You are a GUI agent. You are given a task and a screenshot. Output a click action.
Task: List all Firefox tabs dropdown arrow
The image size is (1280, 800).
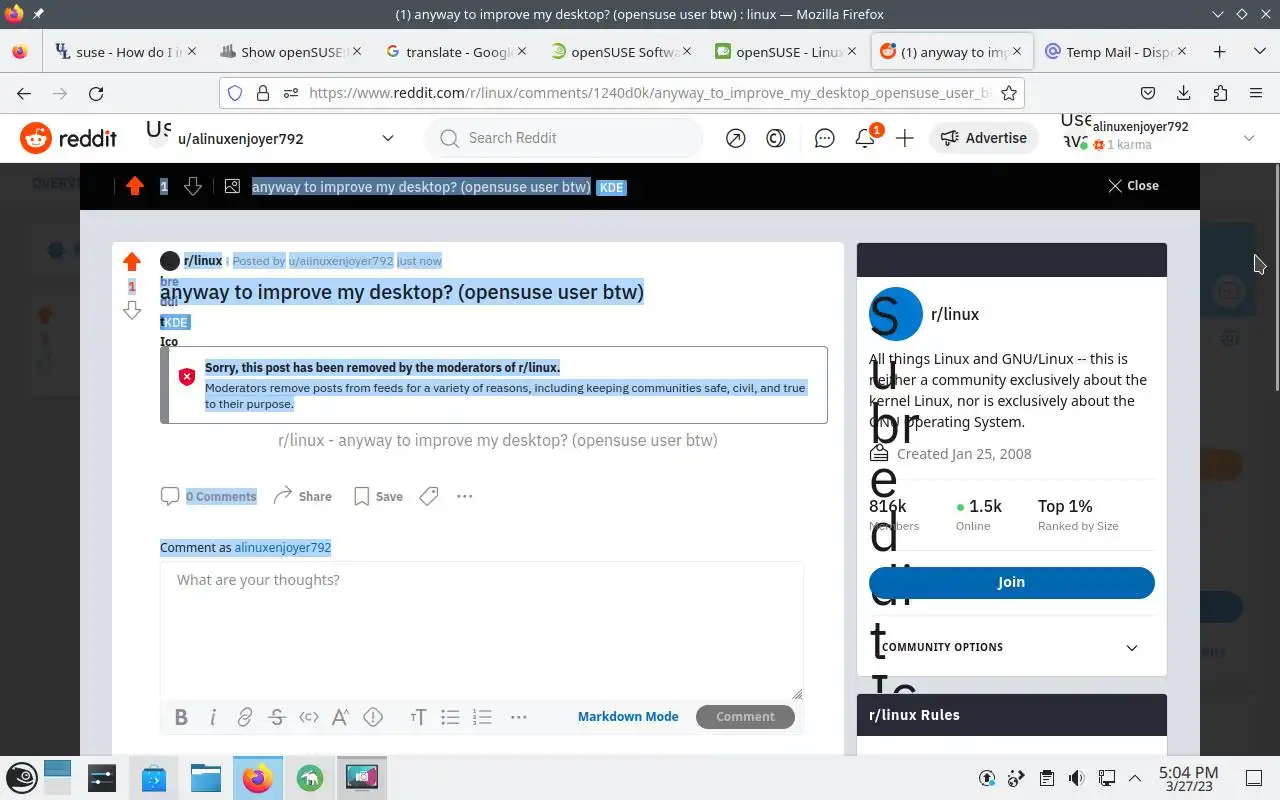(x=1259, y=52)
